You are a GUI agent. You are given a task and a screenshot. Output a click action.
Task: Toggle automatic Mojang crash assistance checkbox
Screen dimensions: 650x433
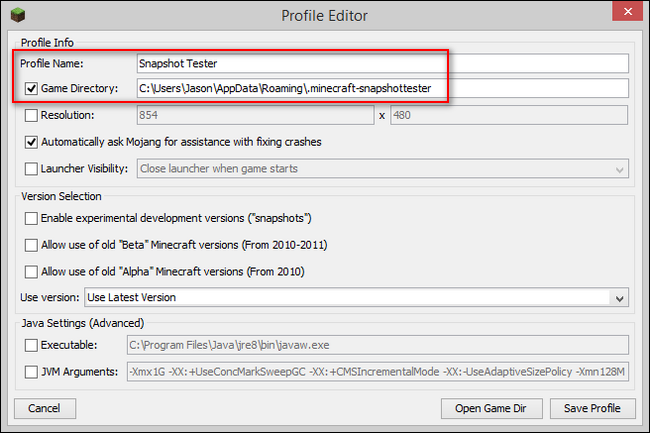tap(32, 142)
